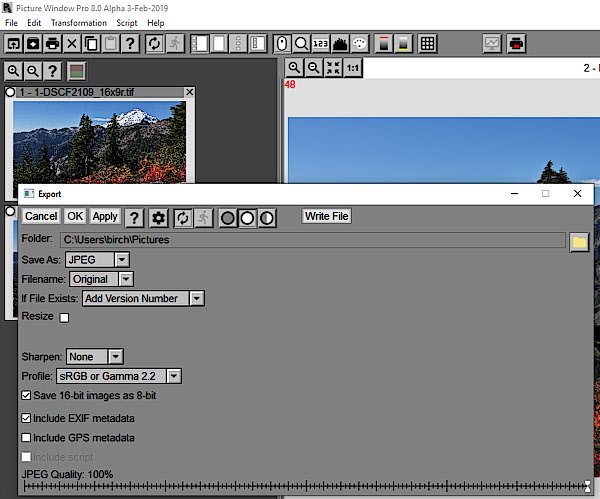Browse for folder using yellow folder icon
The width and height of the screenshot is (600, 499).
pyautogui.click(x=579, y=241)
